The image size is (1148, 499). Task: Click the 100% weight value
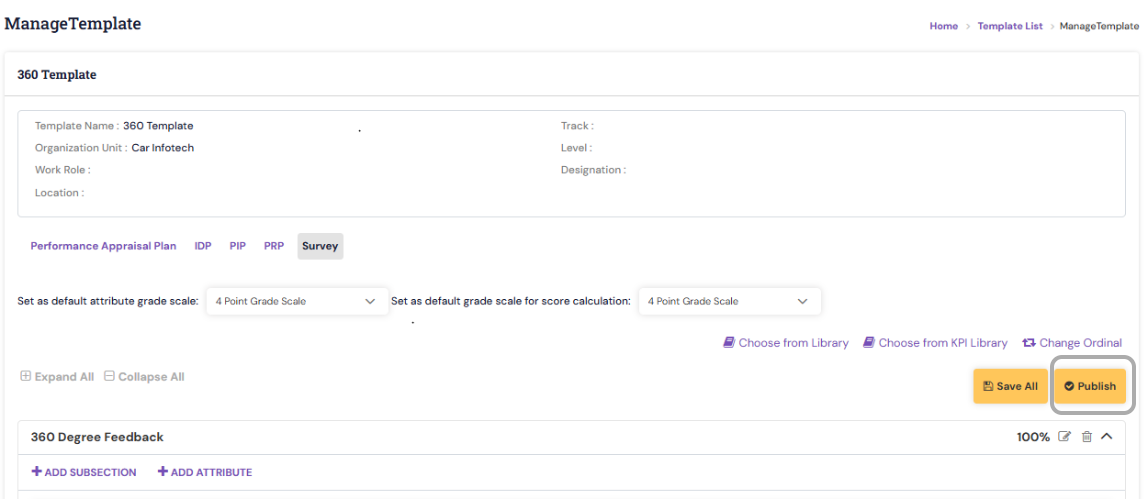point(1033,437)
